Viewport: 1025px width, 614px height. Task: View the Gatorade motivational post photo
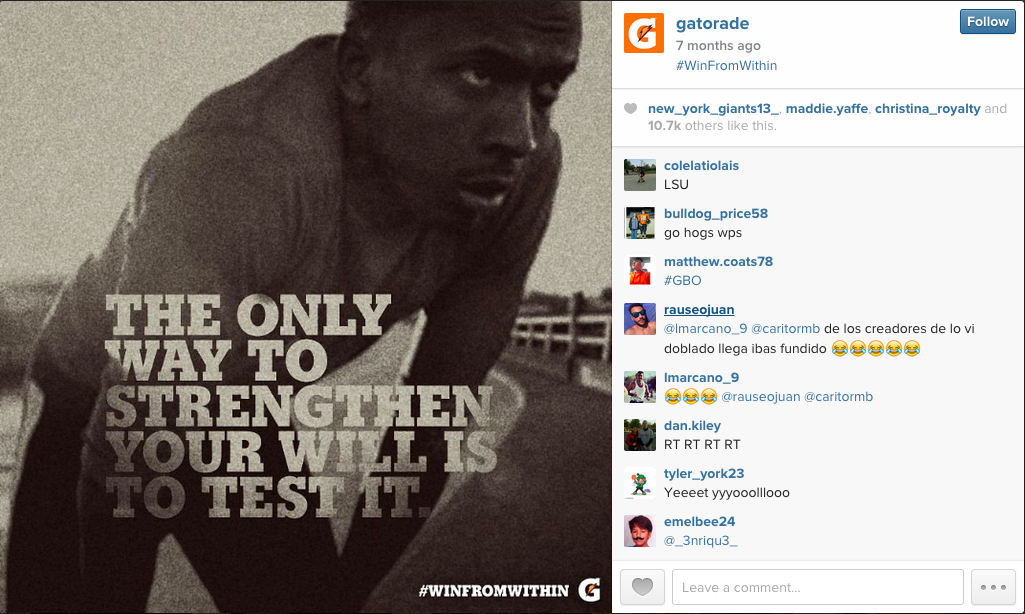305,307
